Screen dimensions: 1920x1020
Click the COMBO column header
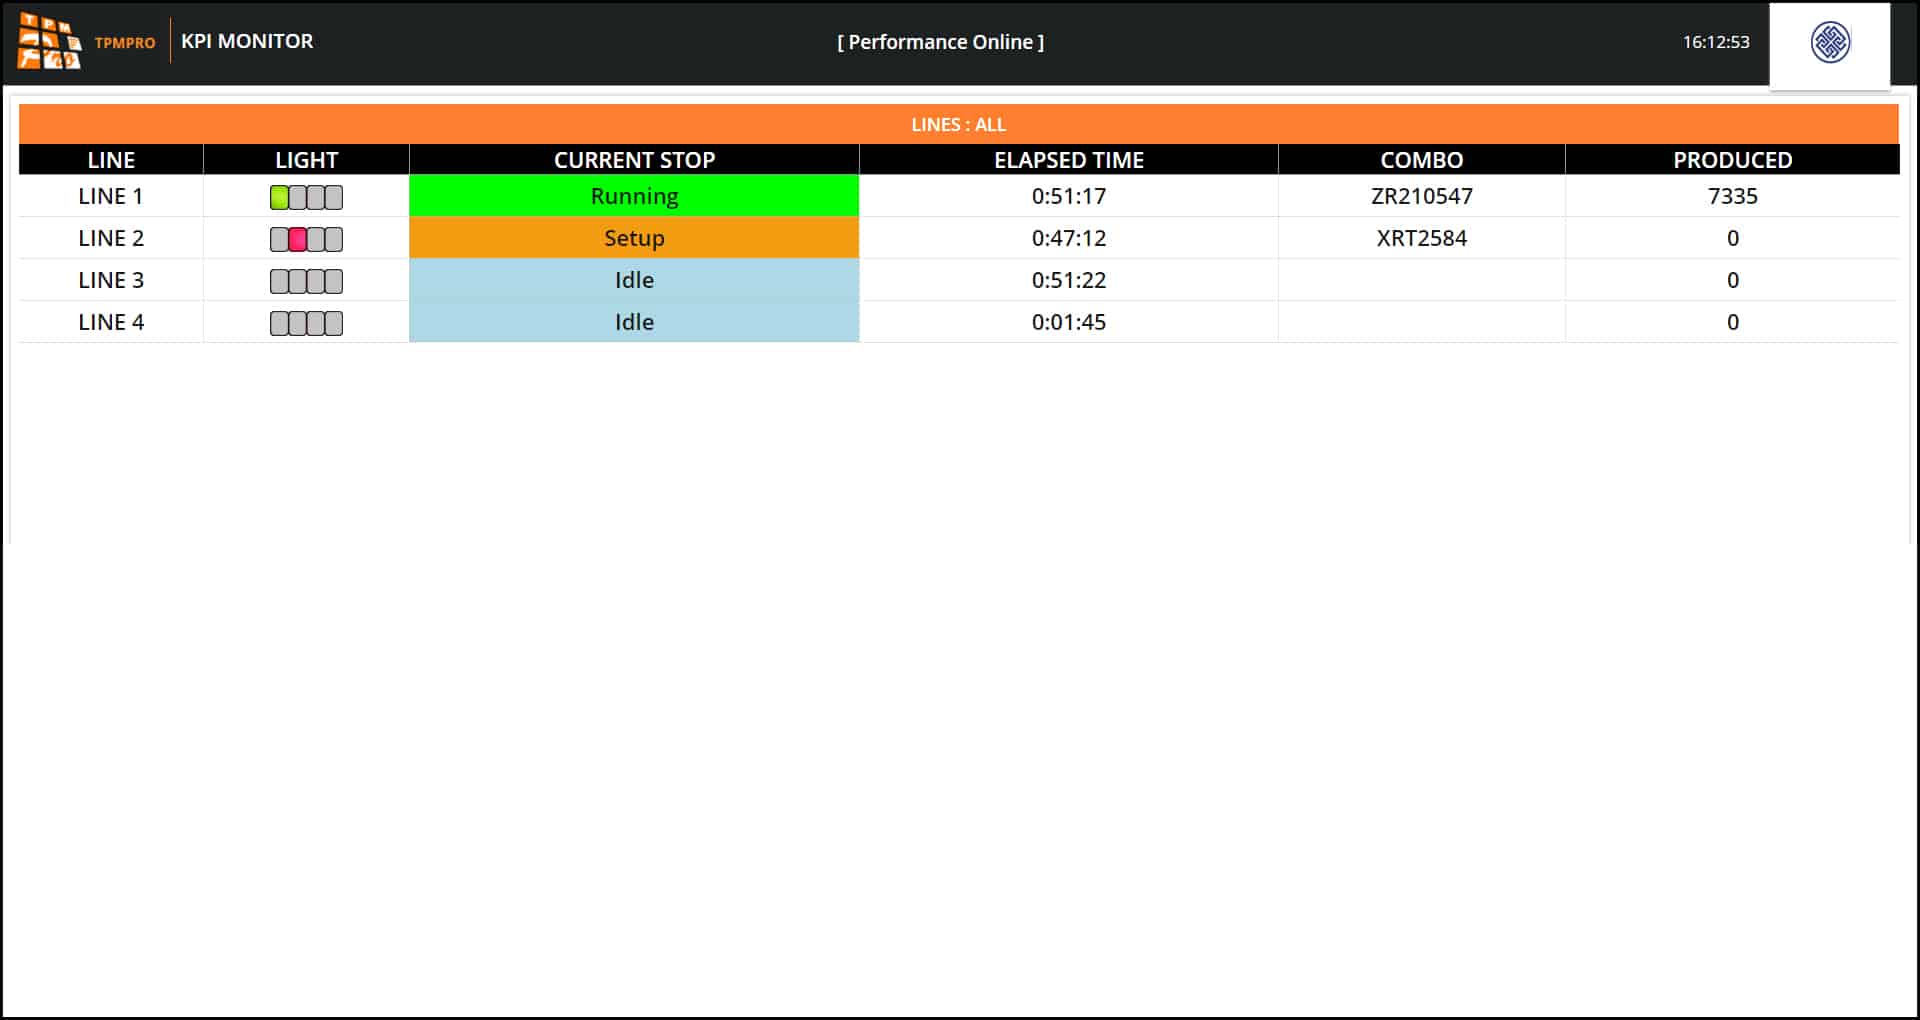[x=1421, y=160]
